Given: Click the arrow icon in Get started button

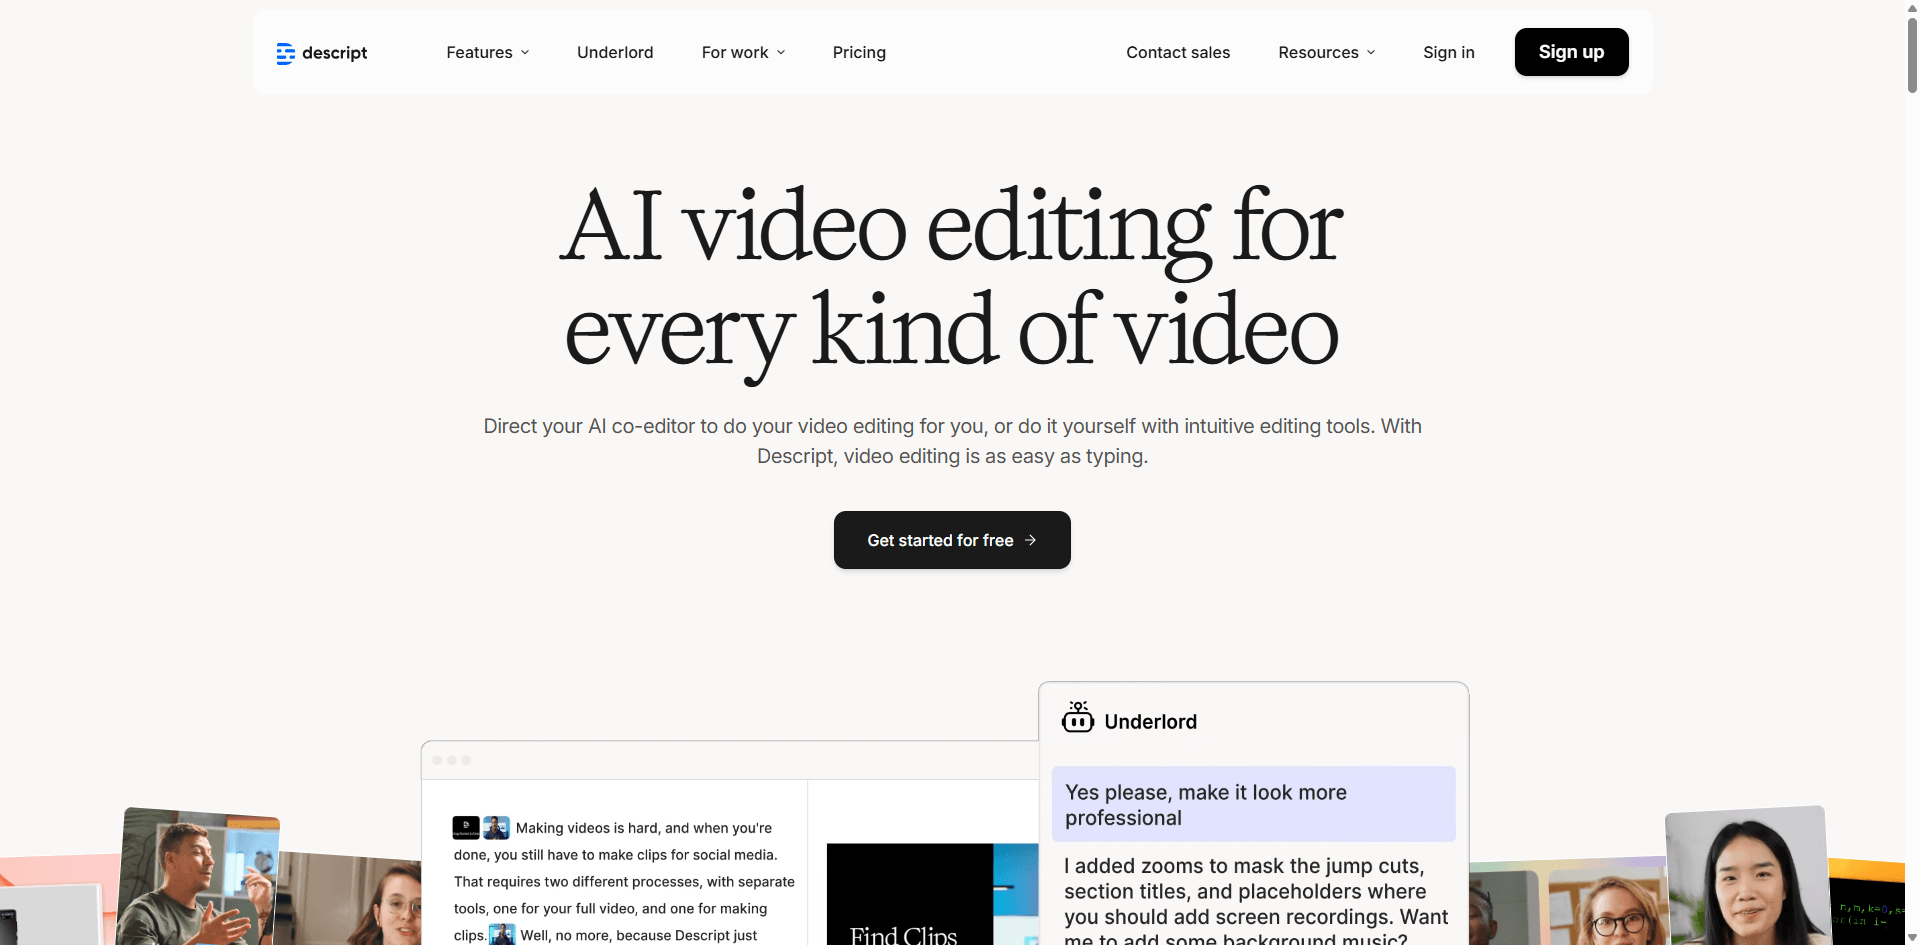Looking at the screenshot, I should [1030, 540].
